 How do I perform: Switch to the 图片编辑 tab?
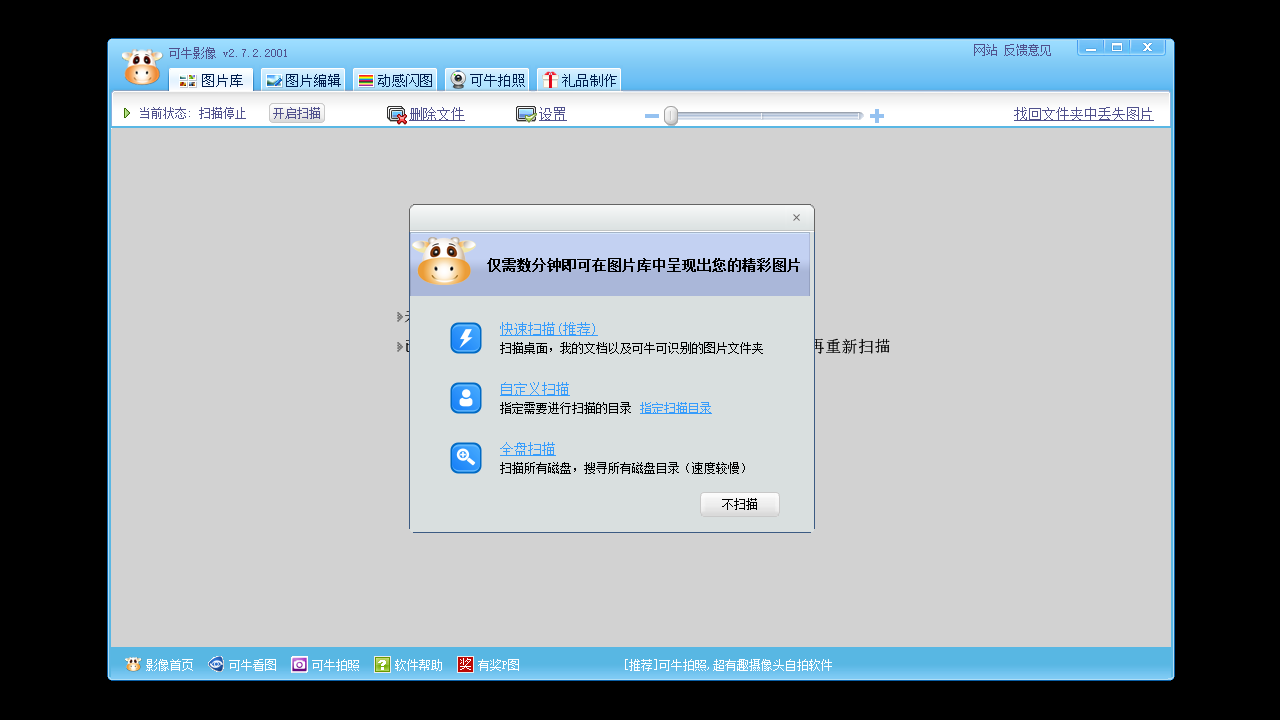(303, 79)
